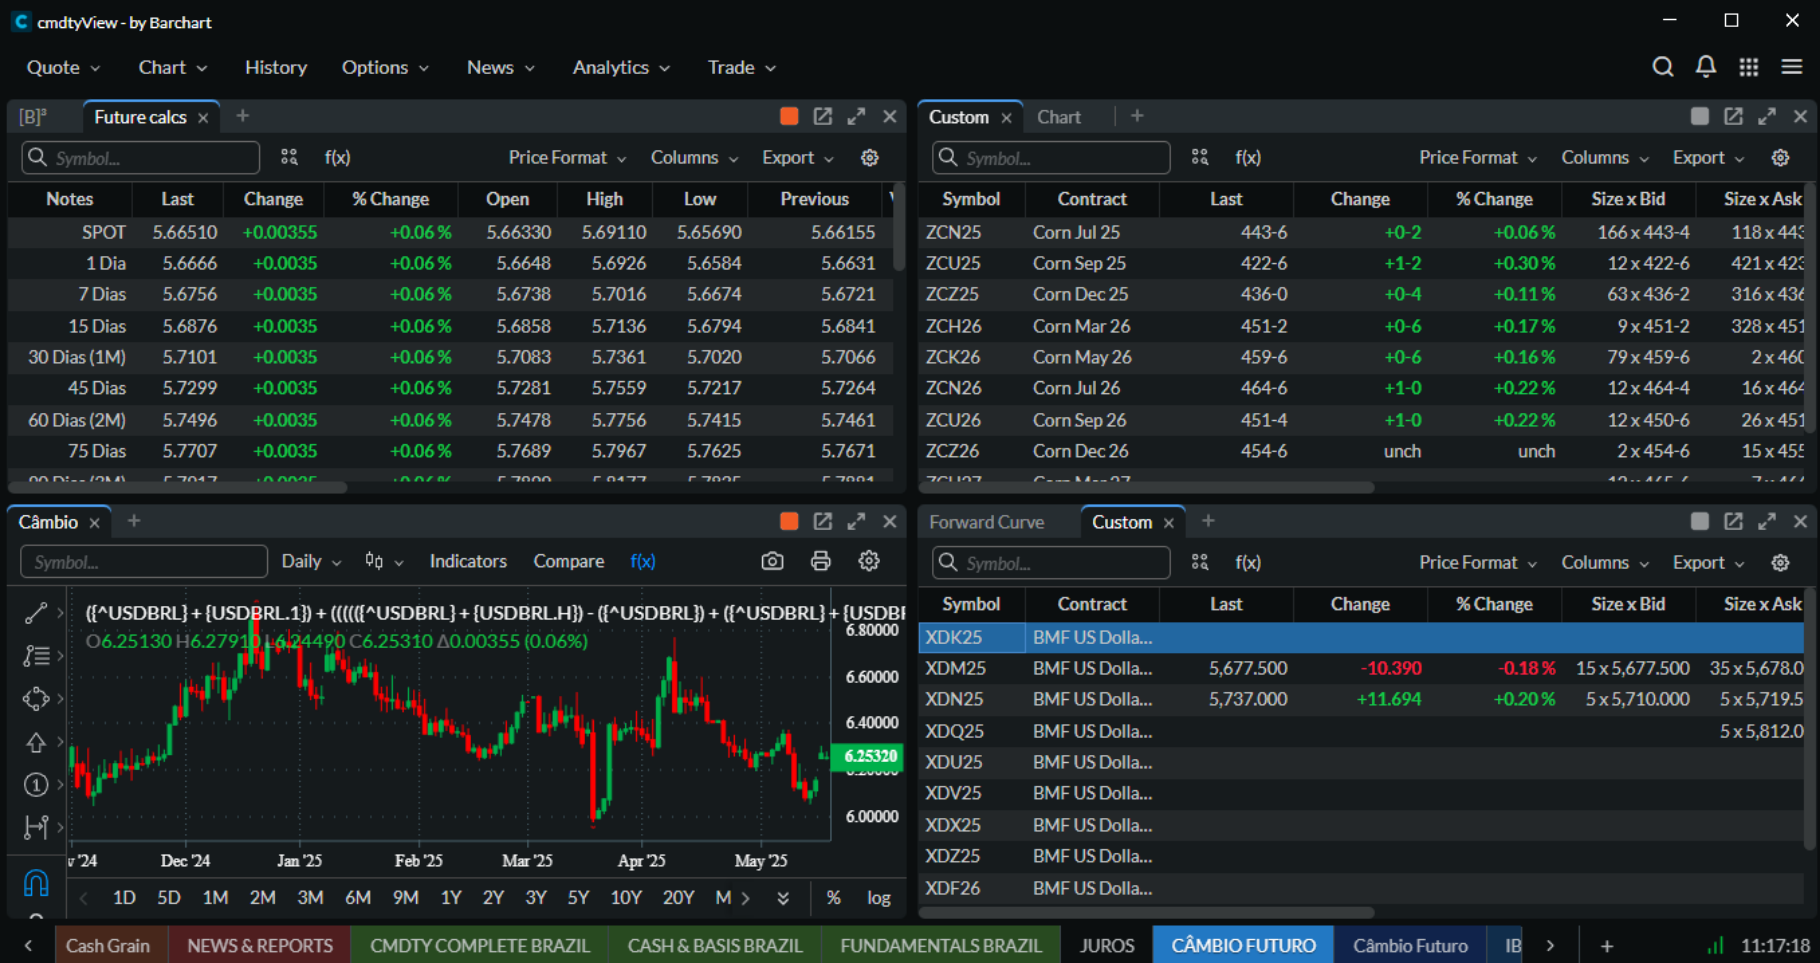Click the Compare button
The height and width of the screenshot is (963, 1820).
pos(568,561)
